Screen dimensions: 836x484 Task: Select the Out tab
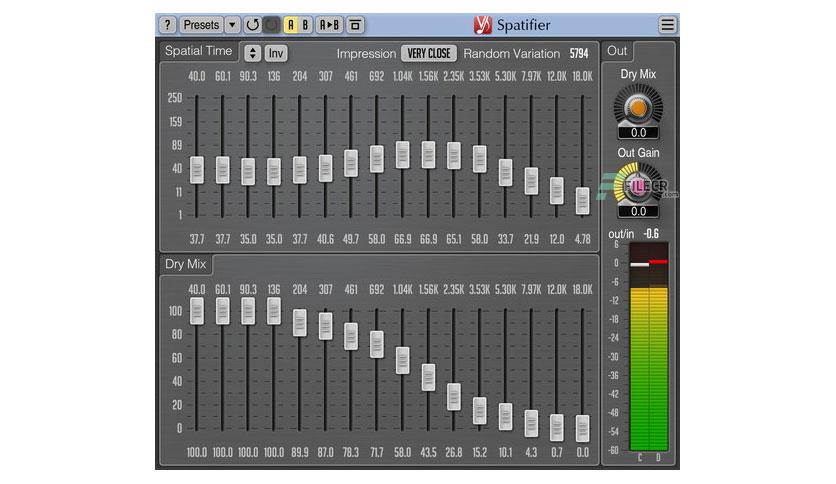coord(617,51)
